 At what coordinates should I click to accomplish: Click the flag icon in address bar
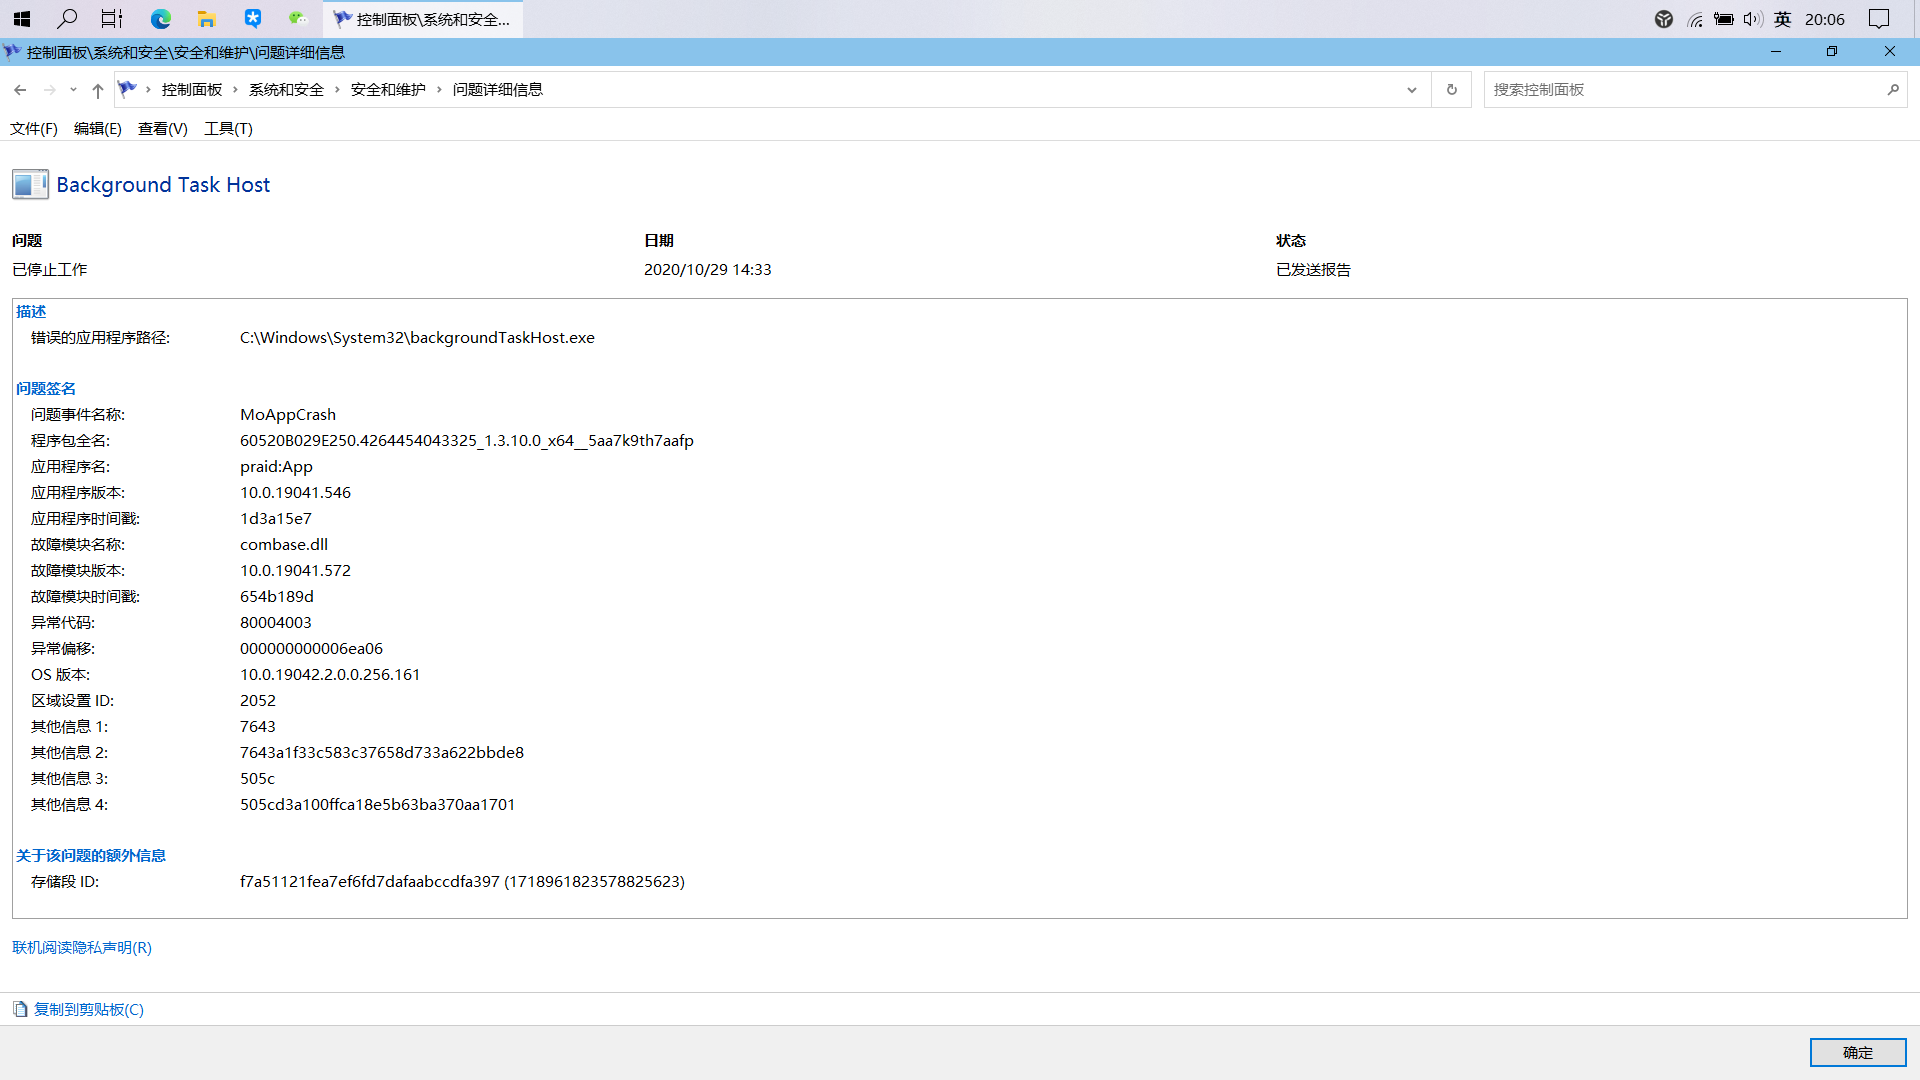click(127, 89)
